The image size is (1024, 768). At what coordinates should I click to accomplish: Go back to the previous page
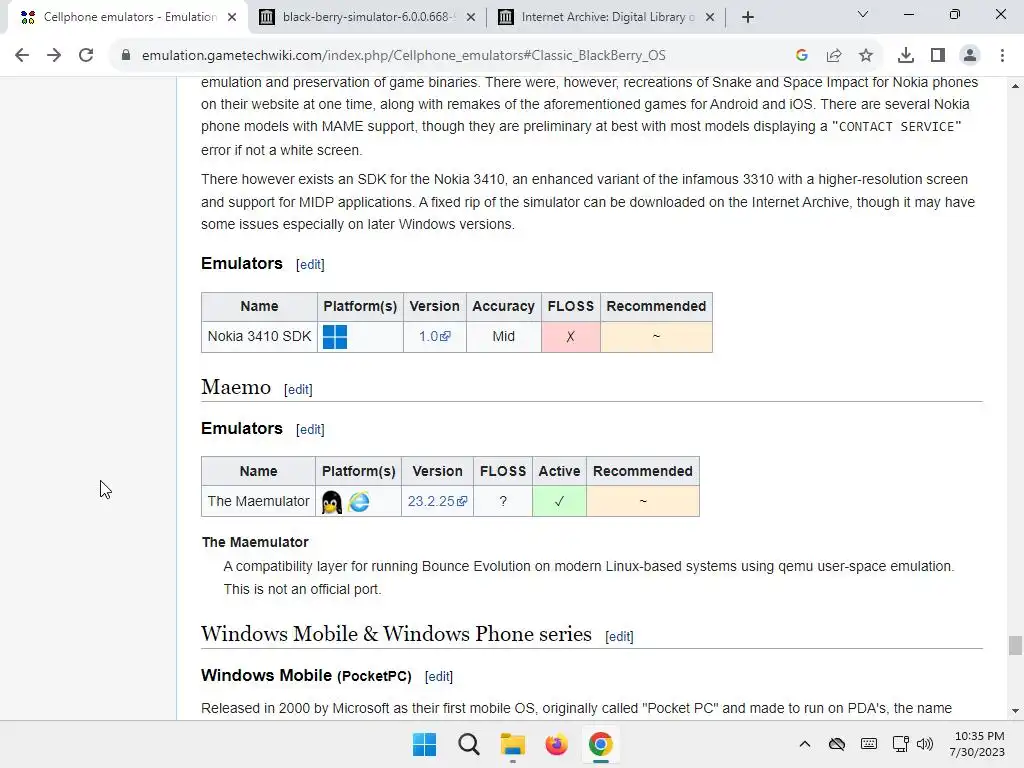point(22,56)
